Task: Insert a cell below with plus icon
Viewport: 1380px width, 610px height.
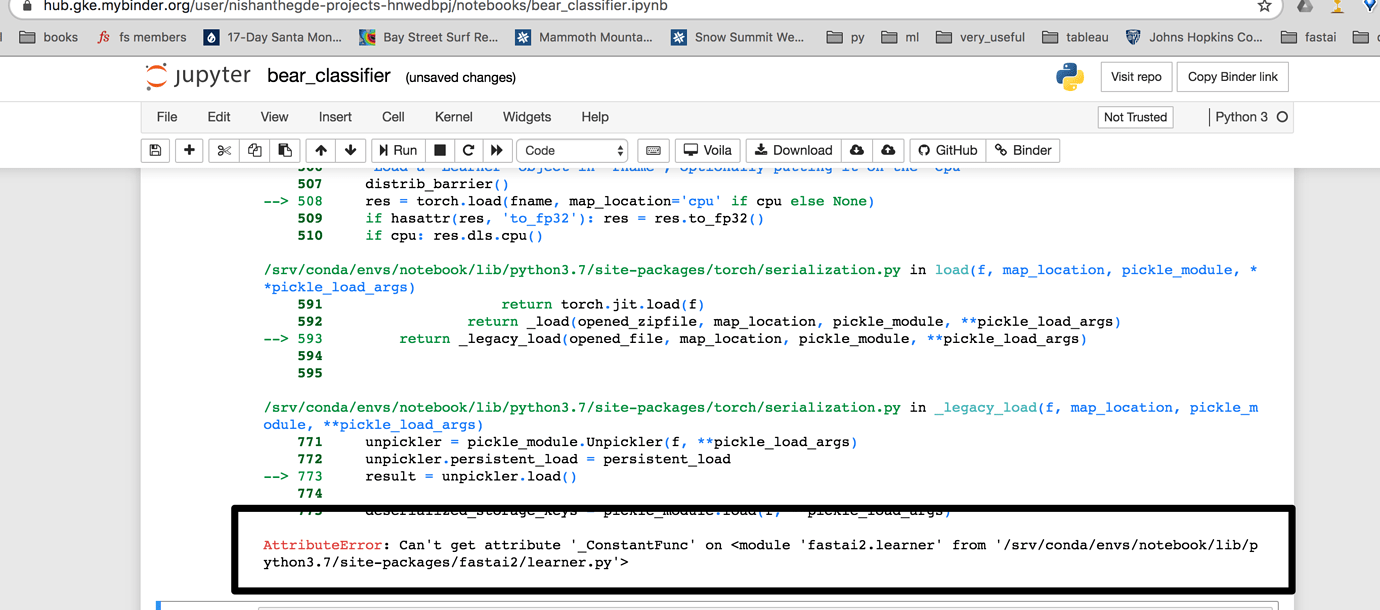Action: pos(189,150)
